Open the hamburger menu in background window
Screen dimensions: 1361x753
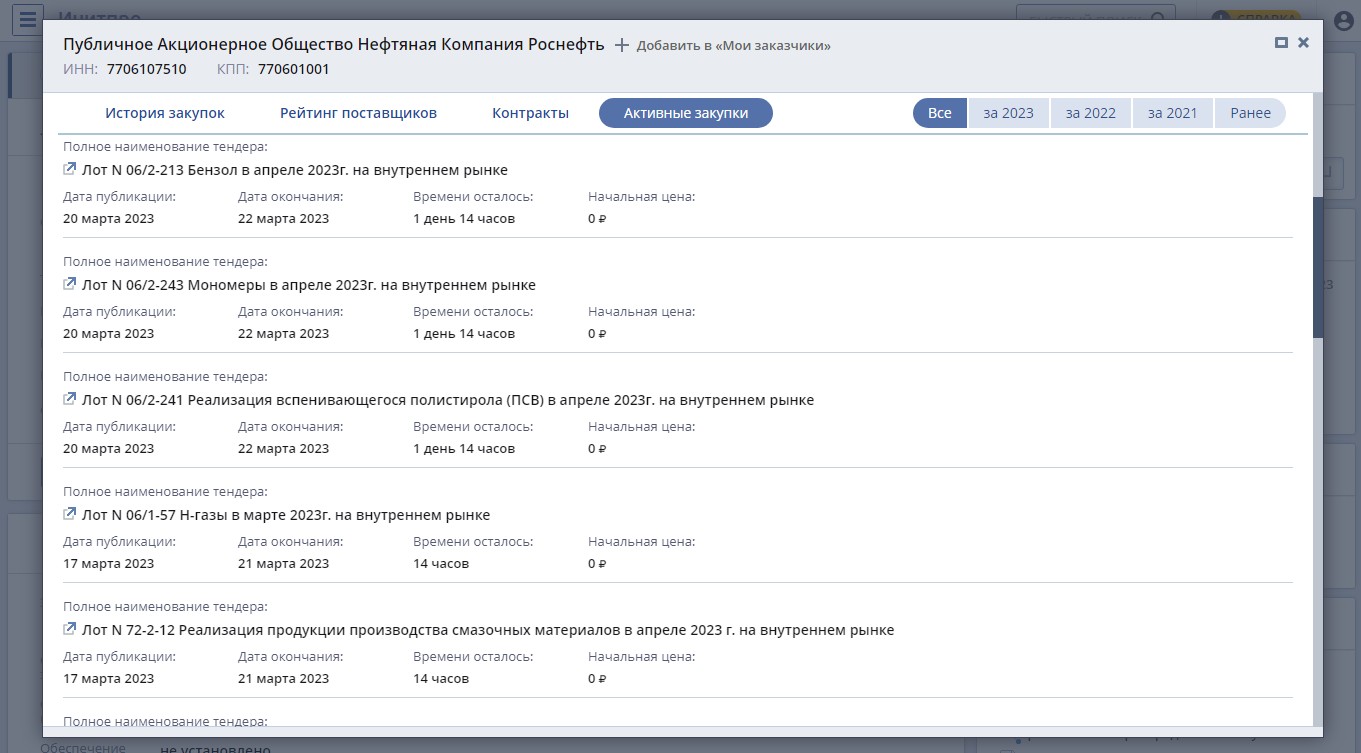click(27, 19)
